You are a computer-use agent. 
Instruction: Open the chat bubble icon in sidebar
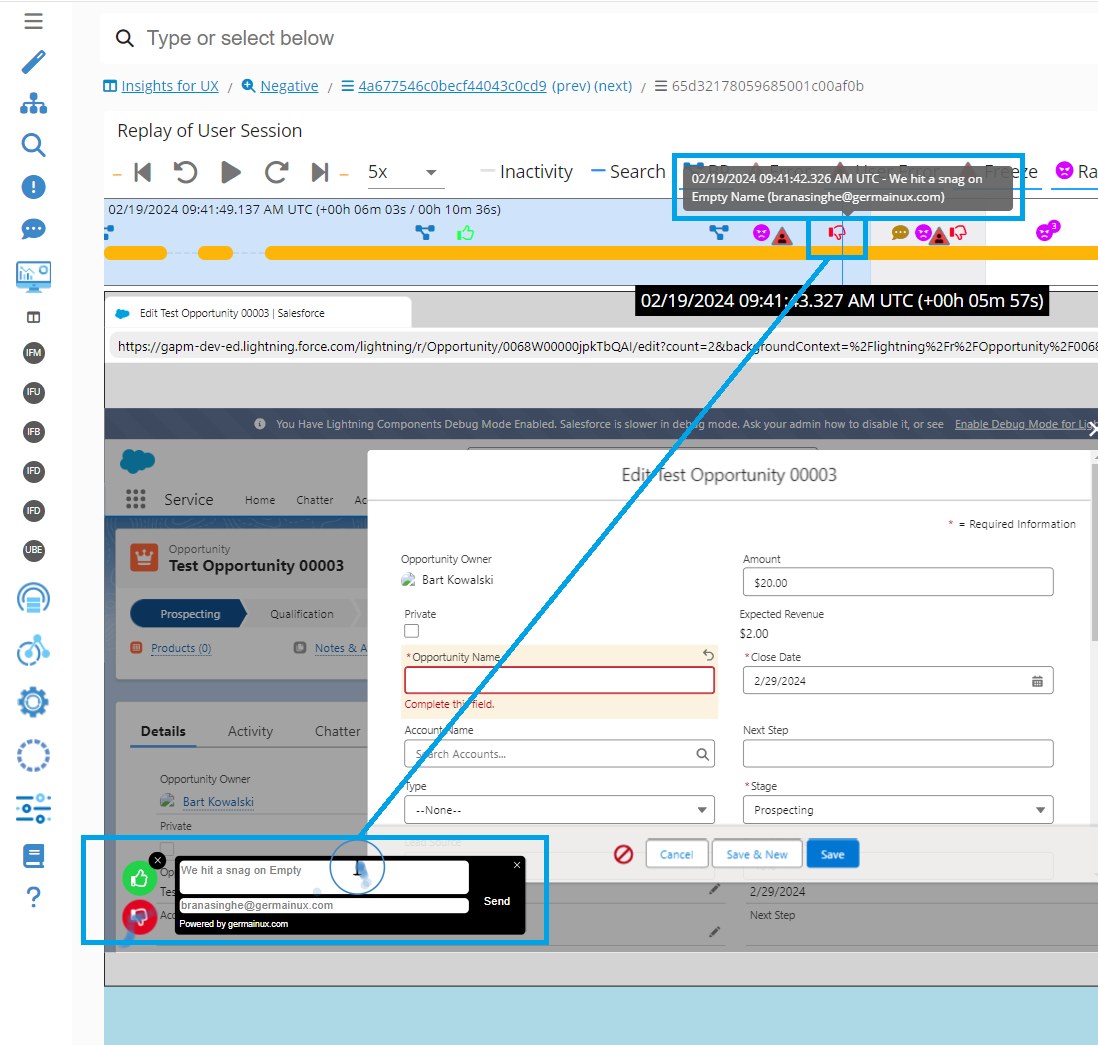point(33,229)
